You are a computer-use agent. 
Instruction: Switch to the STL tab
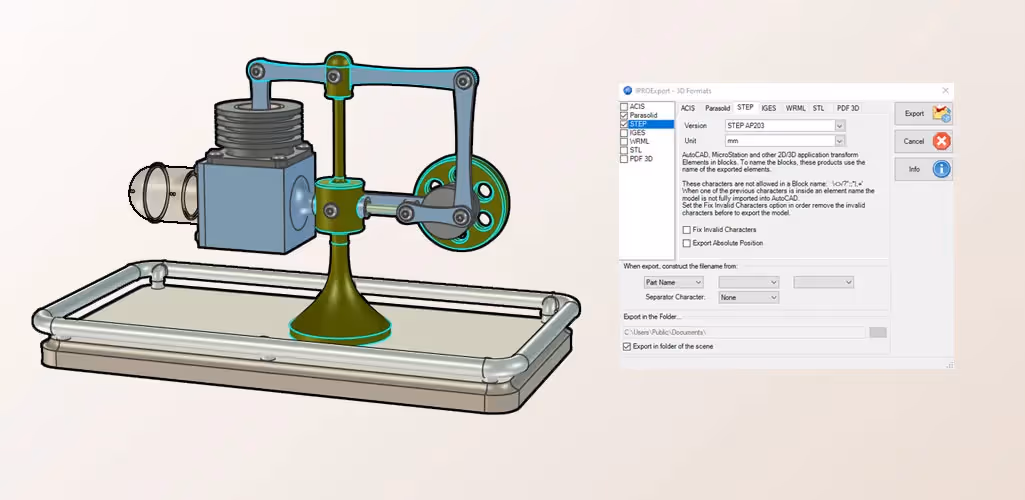(818, 108)
